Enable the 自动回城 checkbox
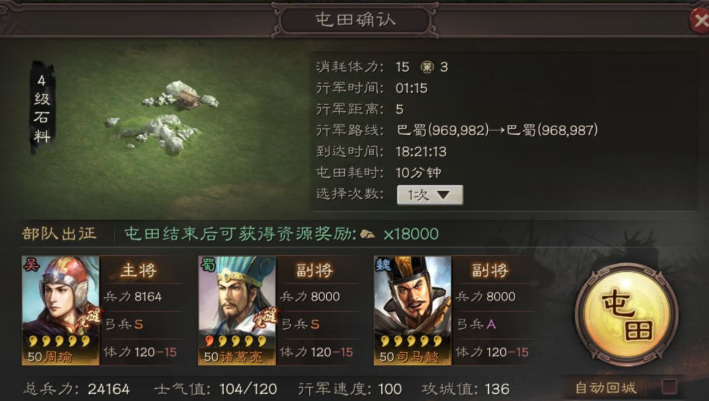The height and width of the screenshot is (401, 709). (669, 387)
